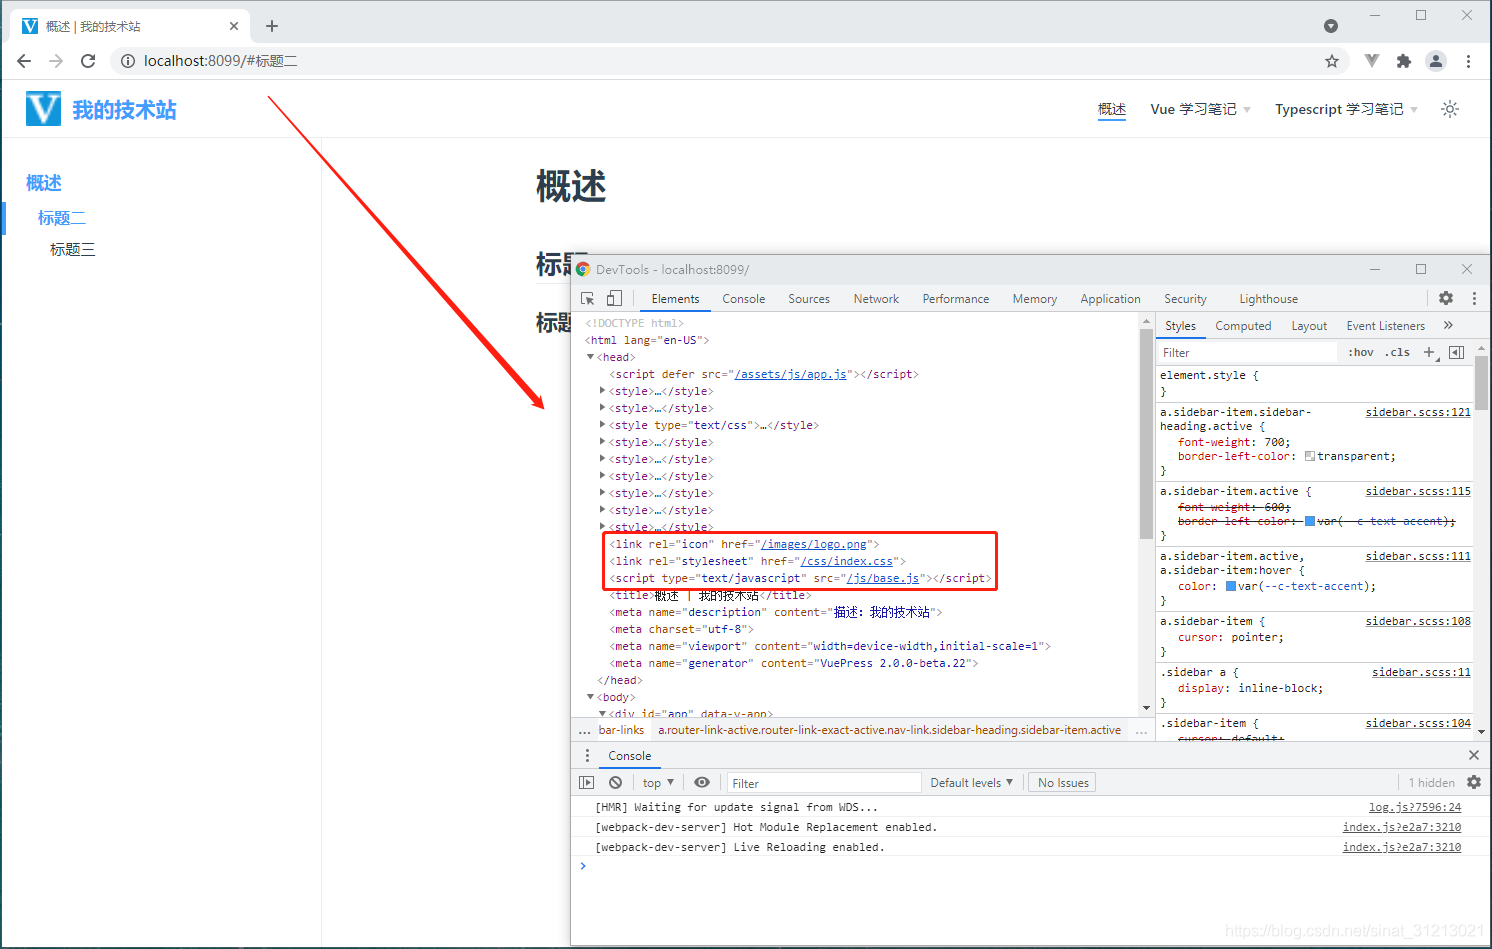Open the Vue 学习笔记 navigation dropdown
Screen dimensions: 1492x949
point(1199,109)
